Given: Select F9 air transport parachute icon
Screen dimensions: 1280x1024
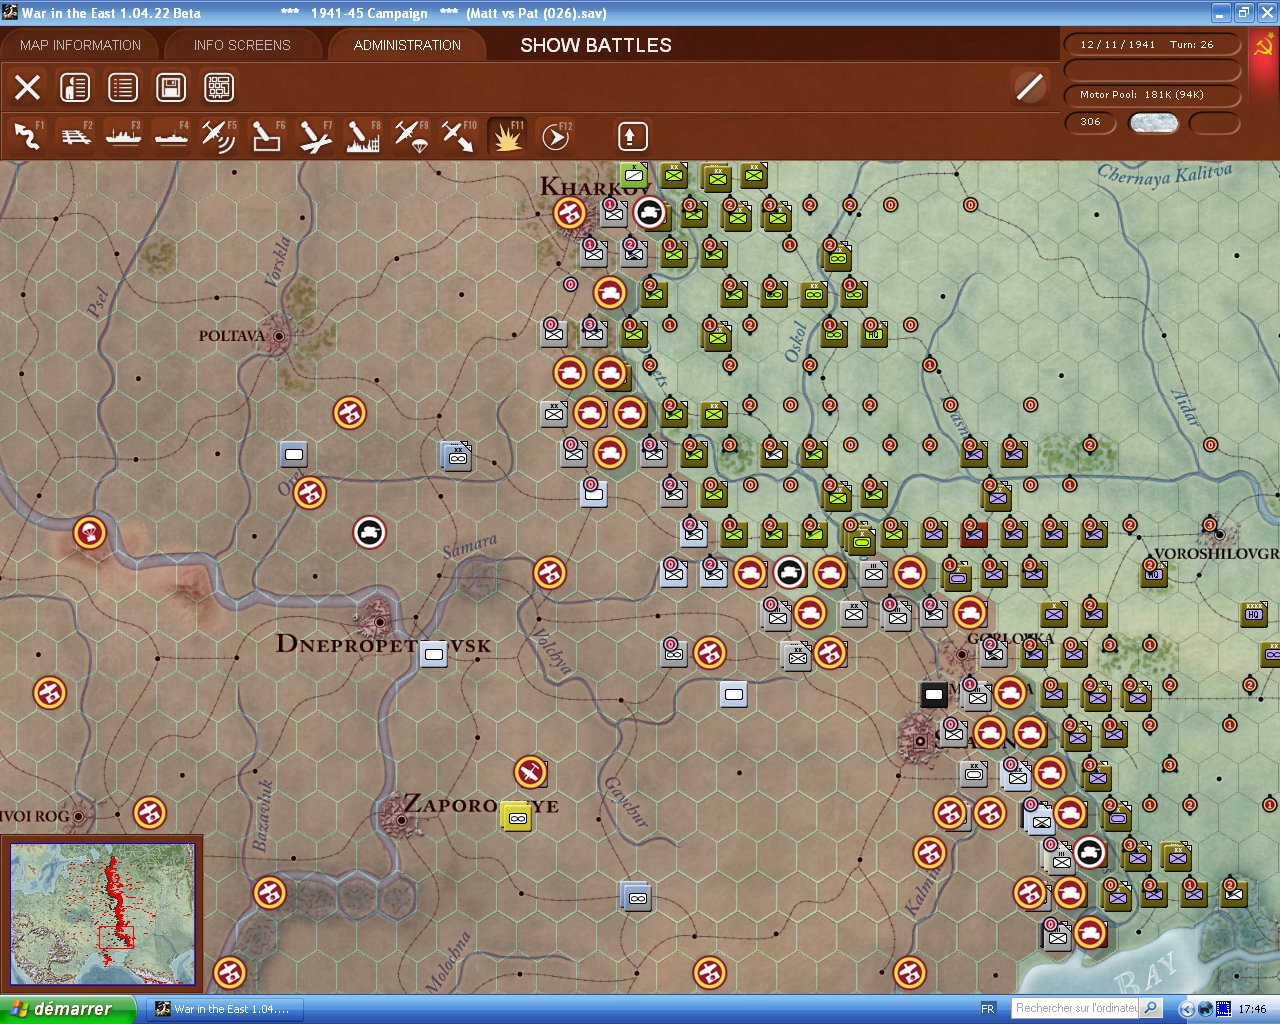Looking at the screenshot, I should (411, 136).
